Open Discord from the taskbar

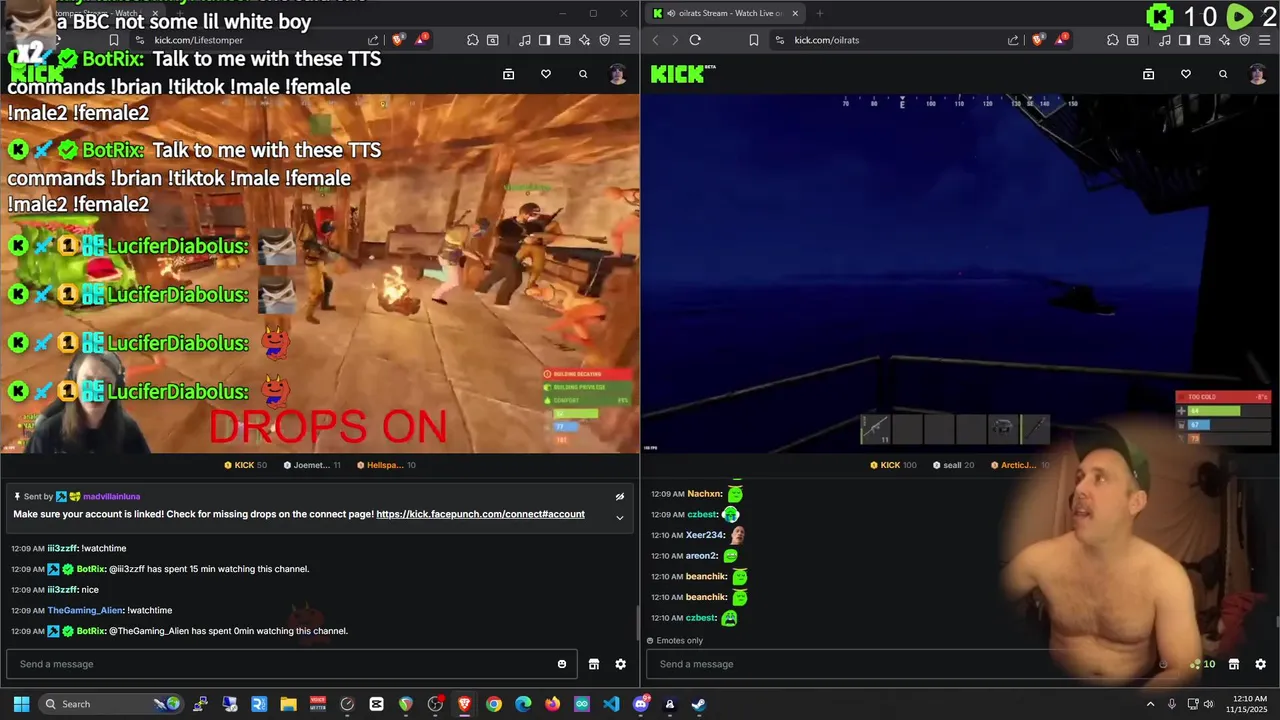point(640,704)
